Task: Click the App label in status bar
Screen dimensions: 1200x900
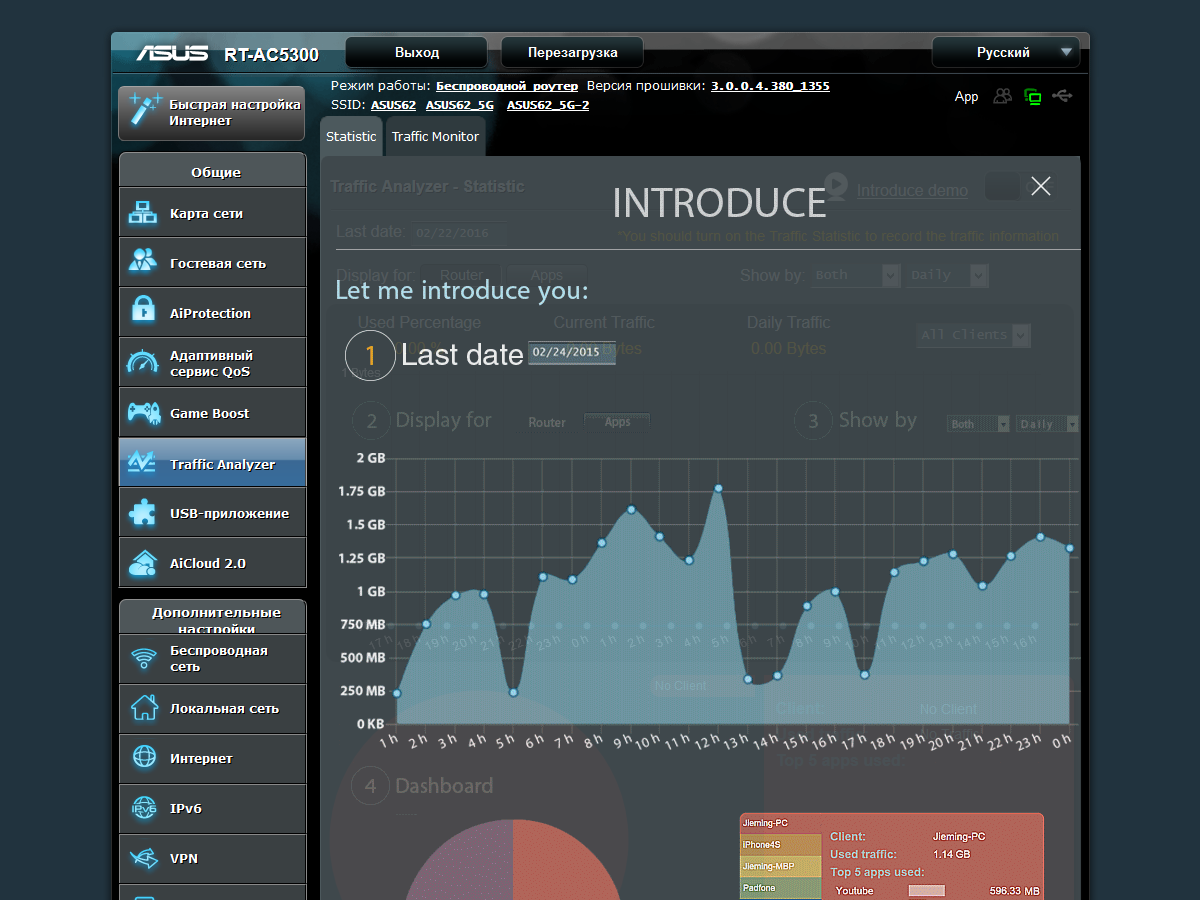Action: click(x=966, y=97)
